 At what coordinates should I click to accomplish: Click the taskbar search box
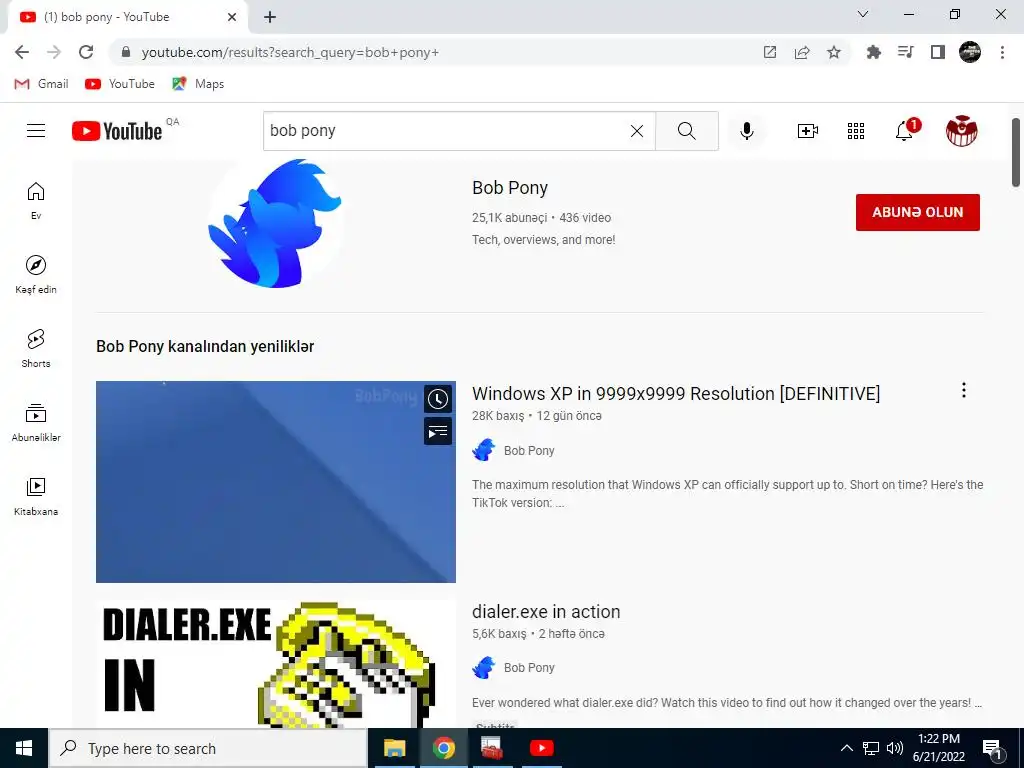tap(208, 748)
